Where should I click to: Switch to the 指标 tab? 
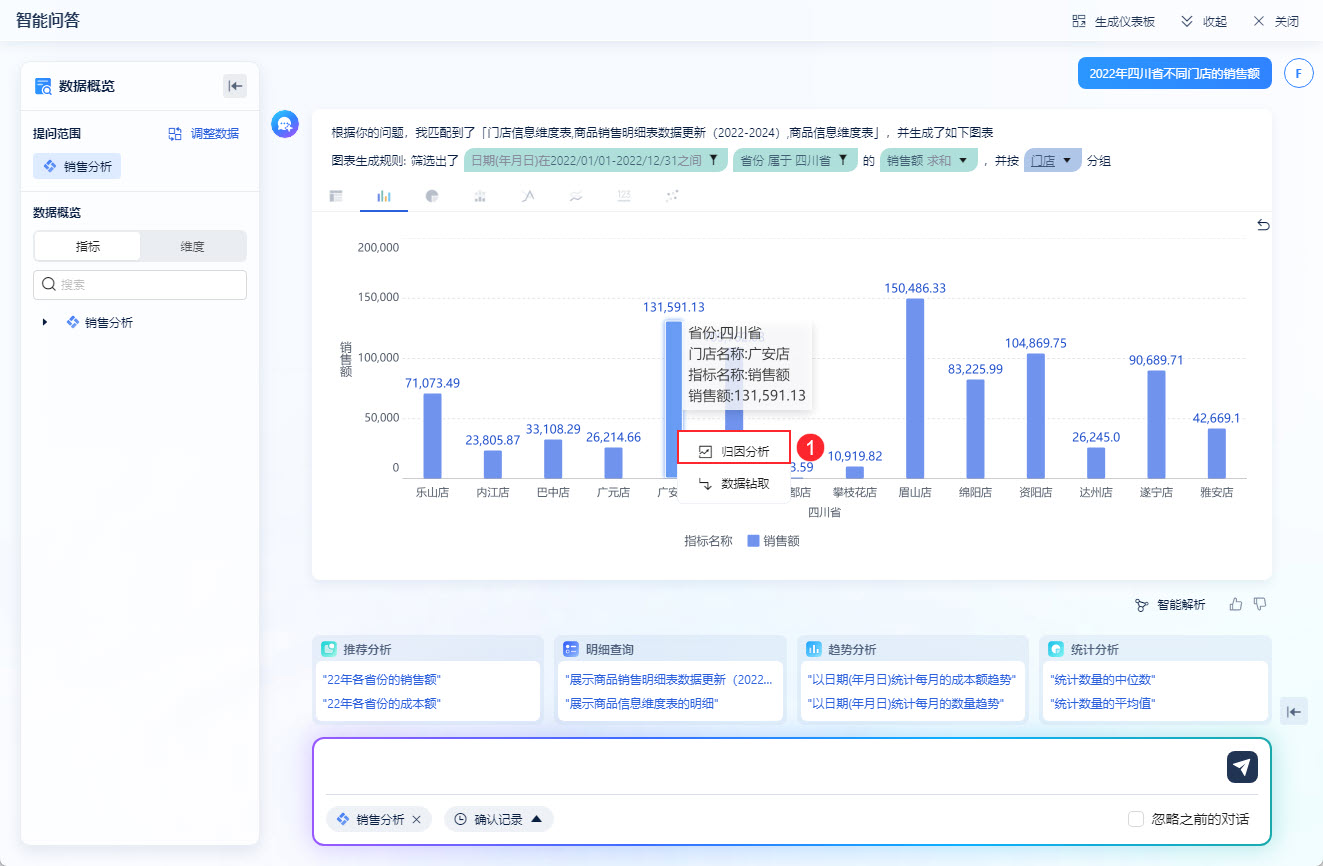pyautogui.click(x=88, y=246)
